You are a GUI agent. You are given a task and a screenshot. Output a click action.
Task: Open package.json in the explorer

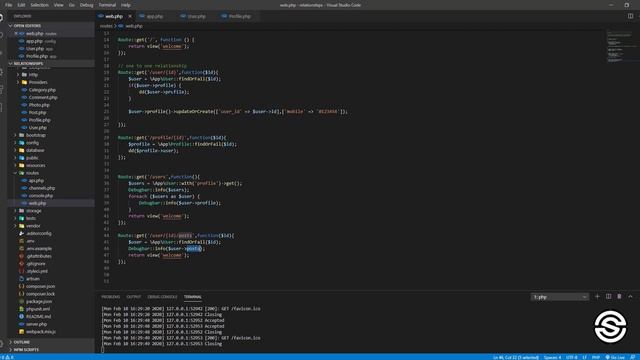(39, 301)
